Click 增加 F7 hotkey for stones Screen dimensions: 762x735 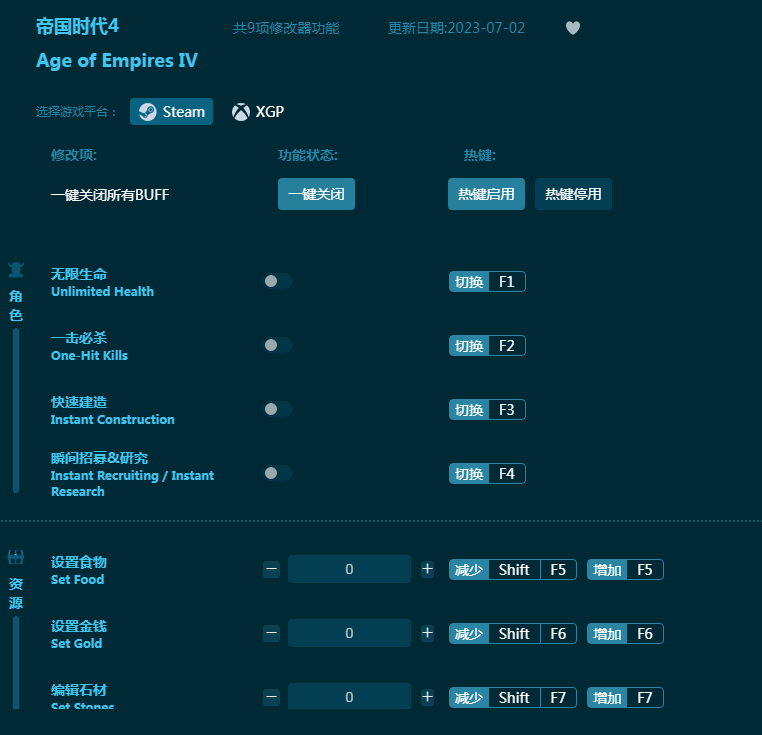pyautogui.click(x=625, y=698)
